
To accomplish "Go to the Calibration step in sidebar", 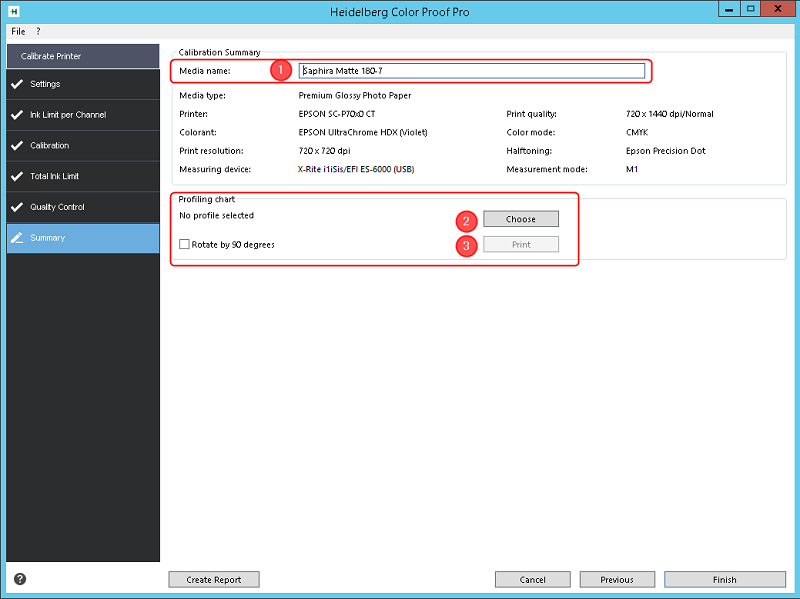I will coord(83,145).
